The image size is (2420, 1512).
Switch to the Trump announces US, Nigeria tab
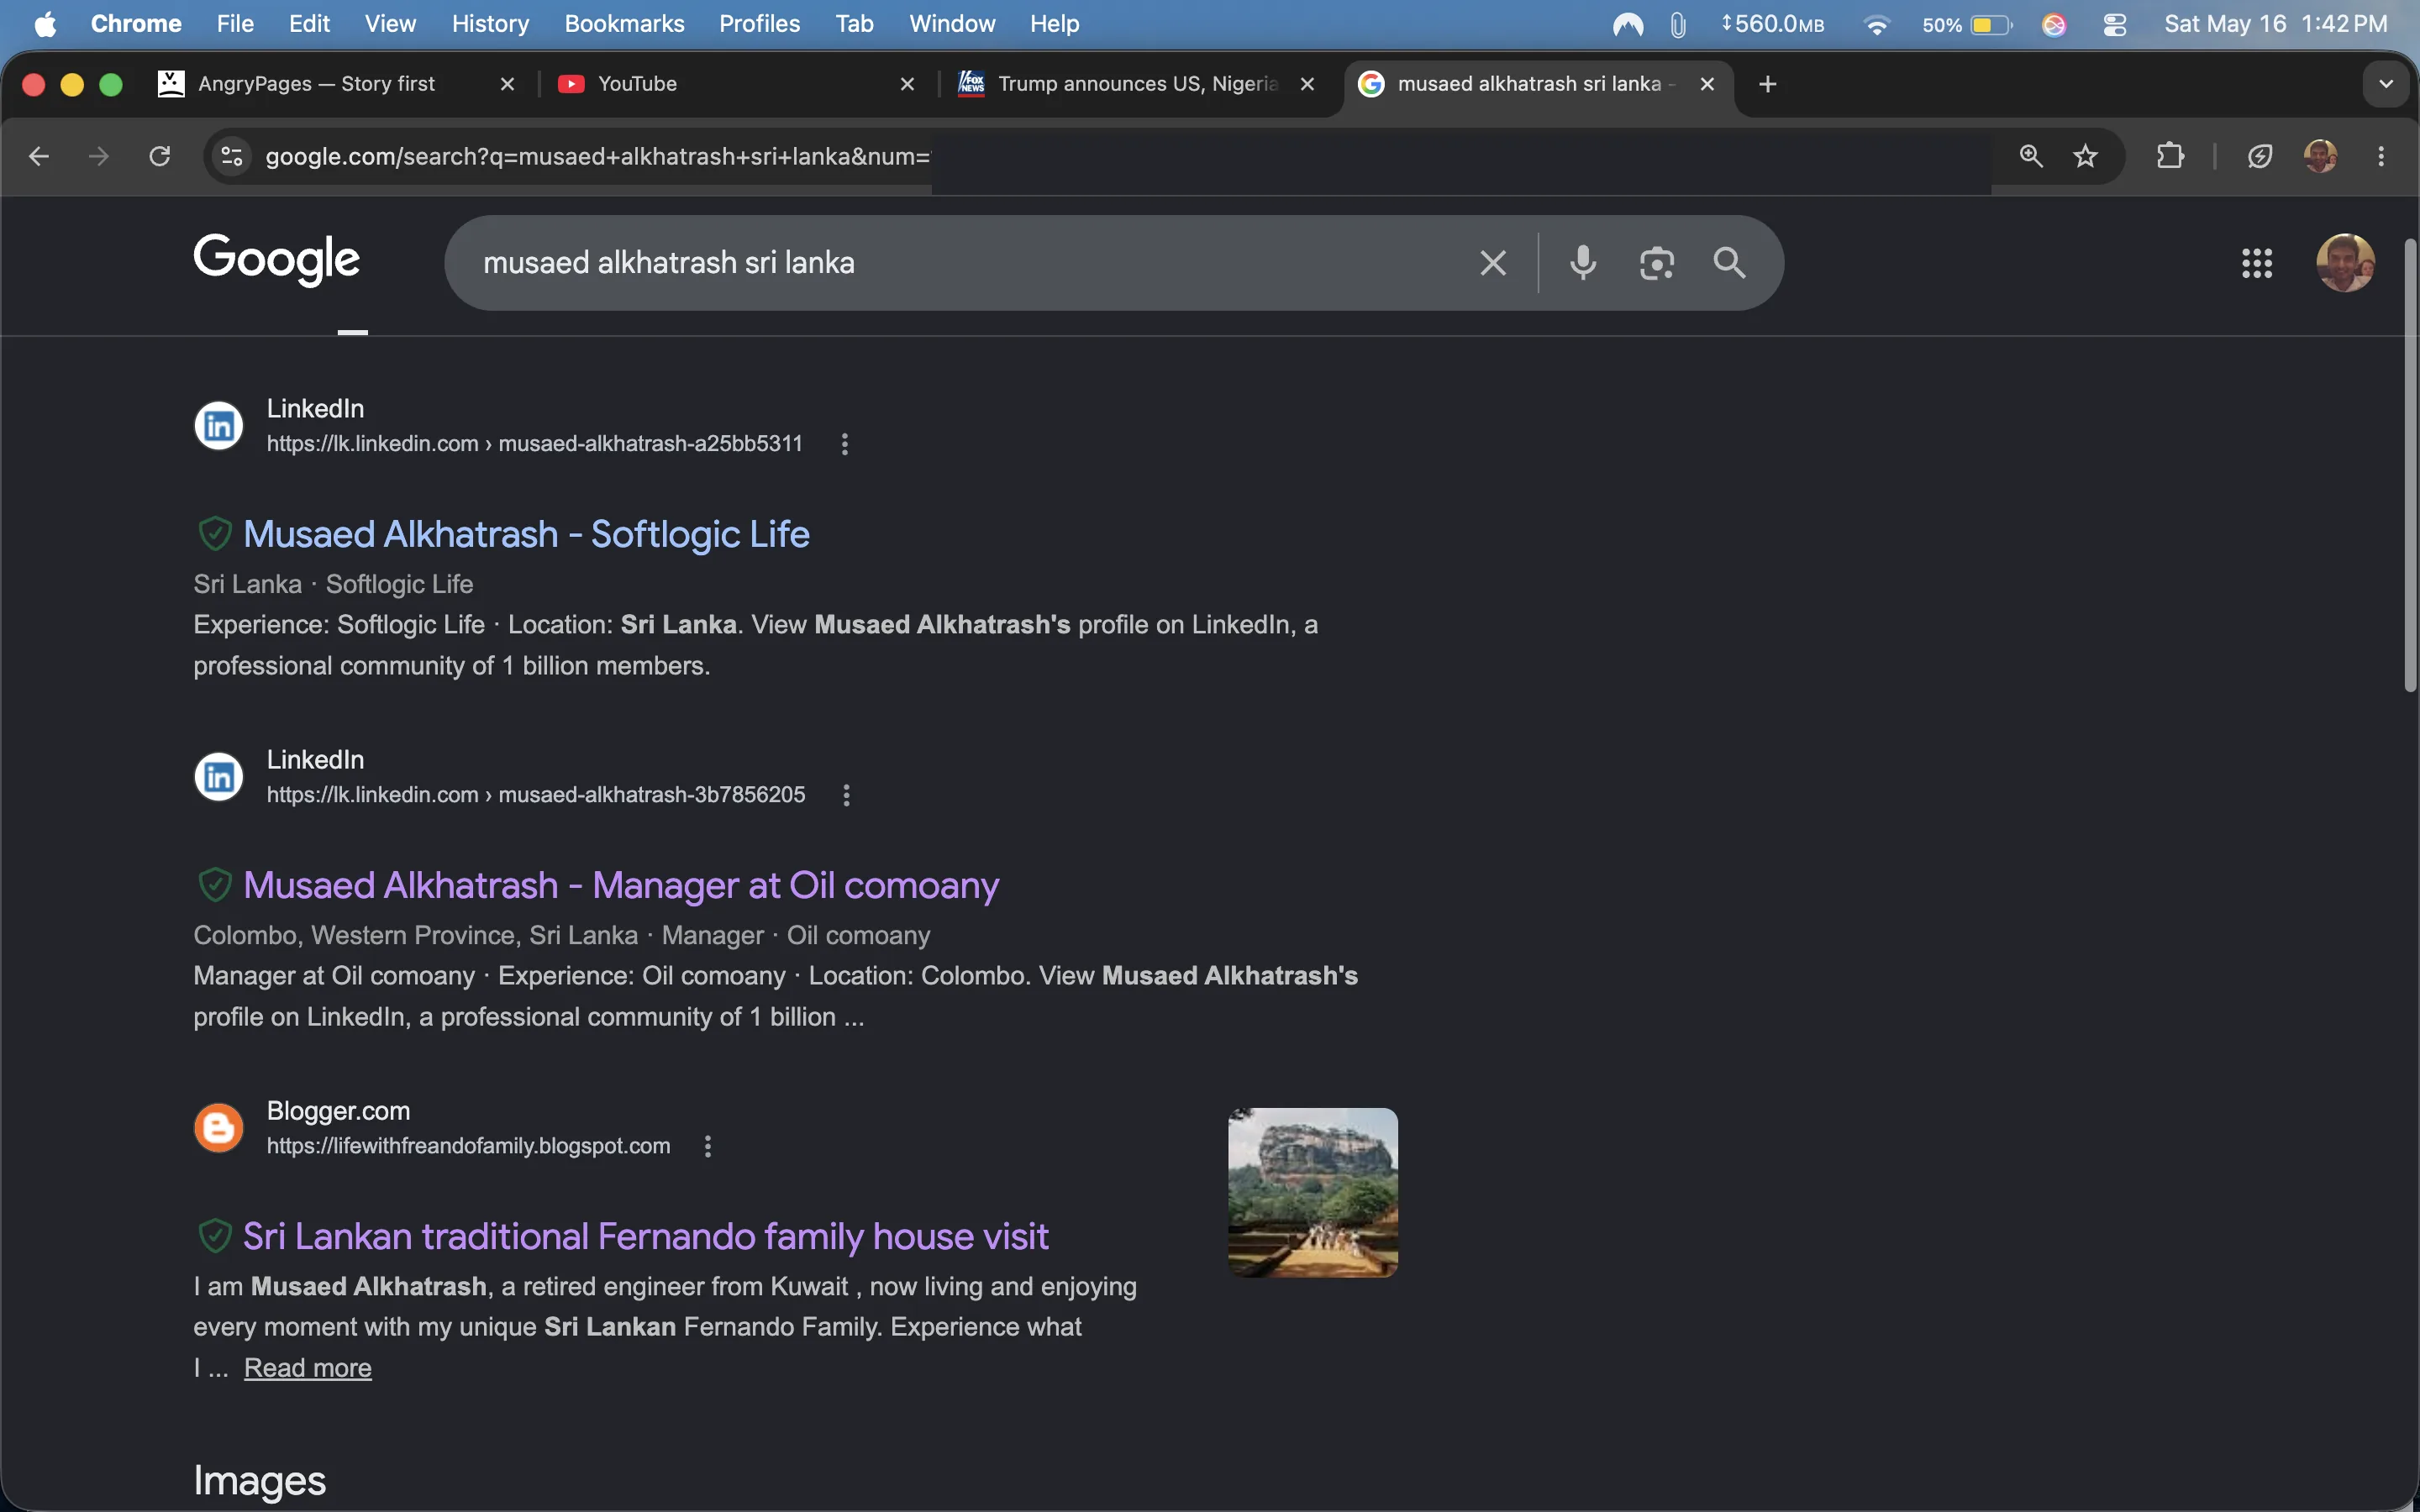[x=1137, y=84]
